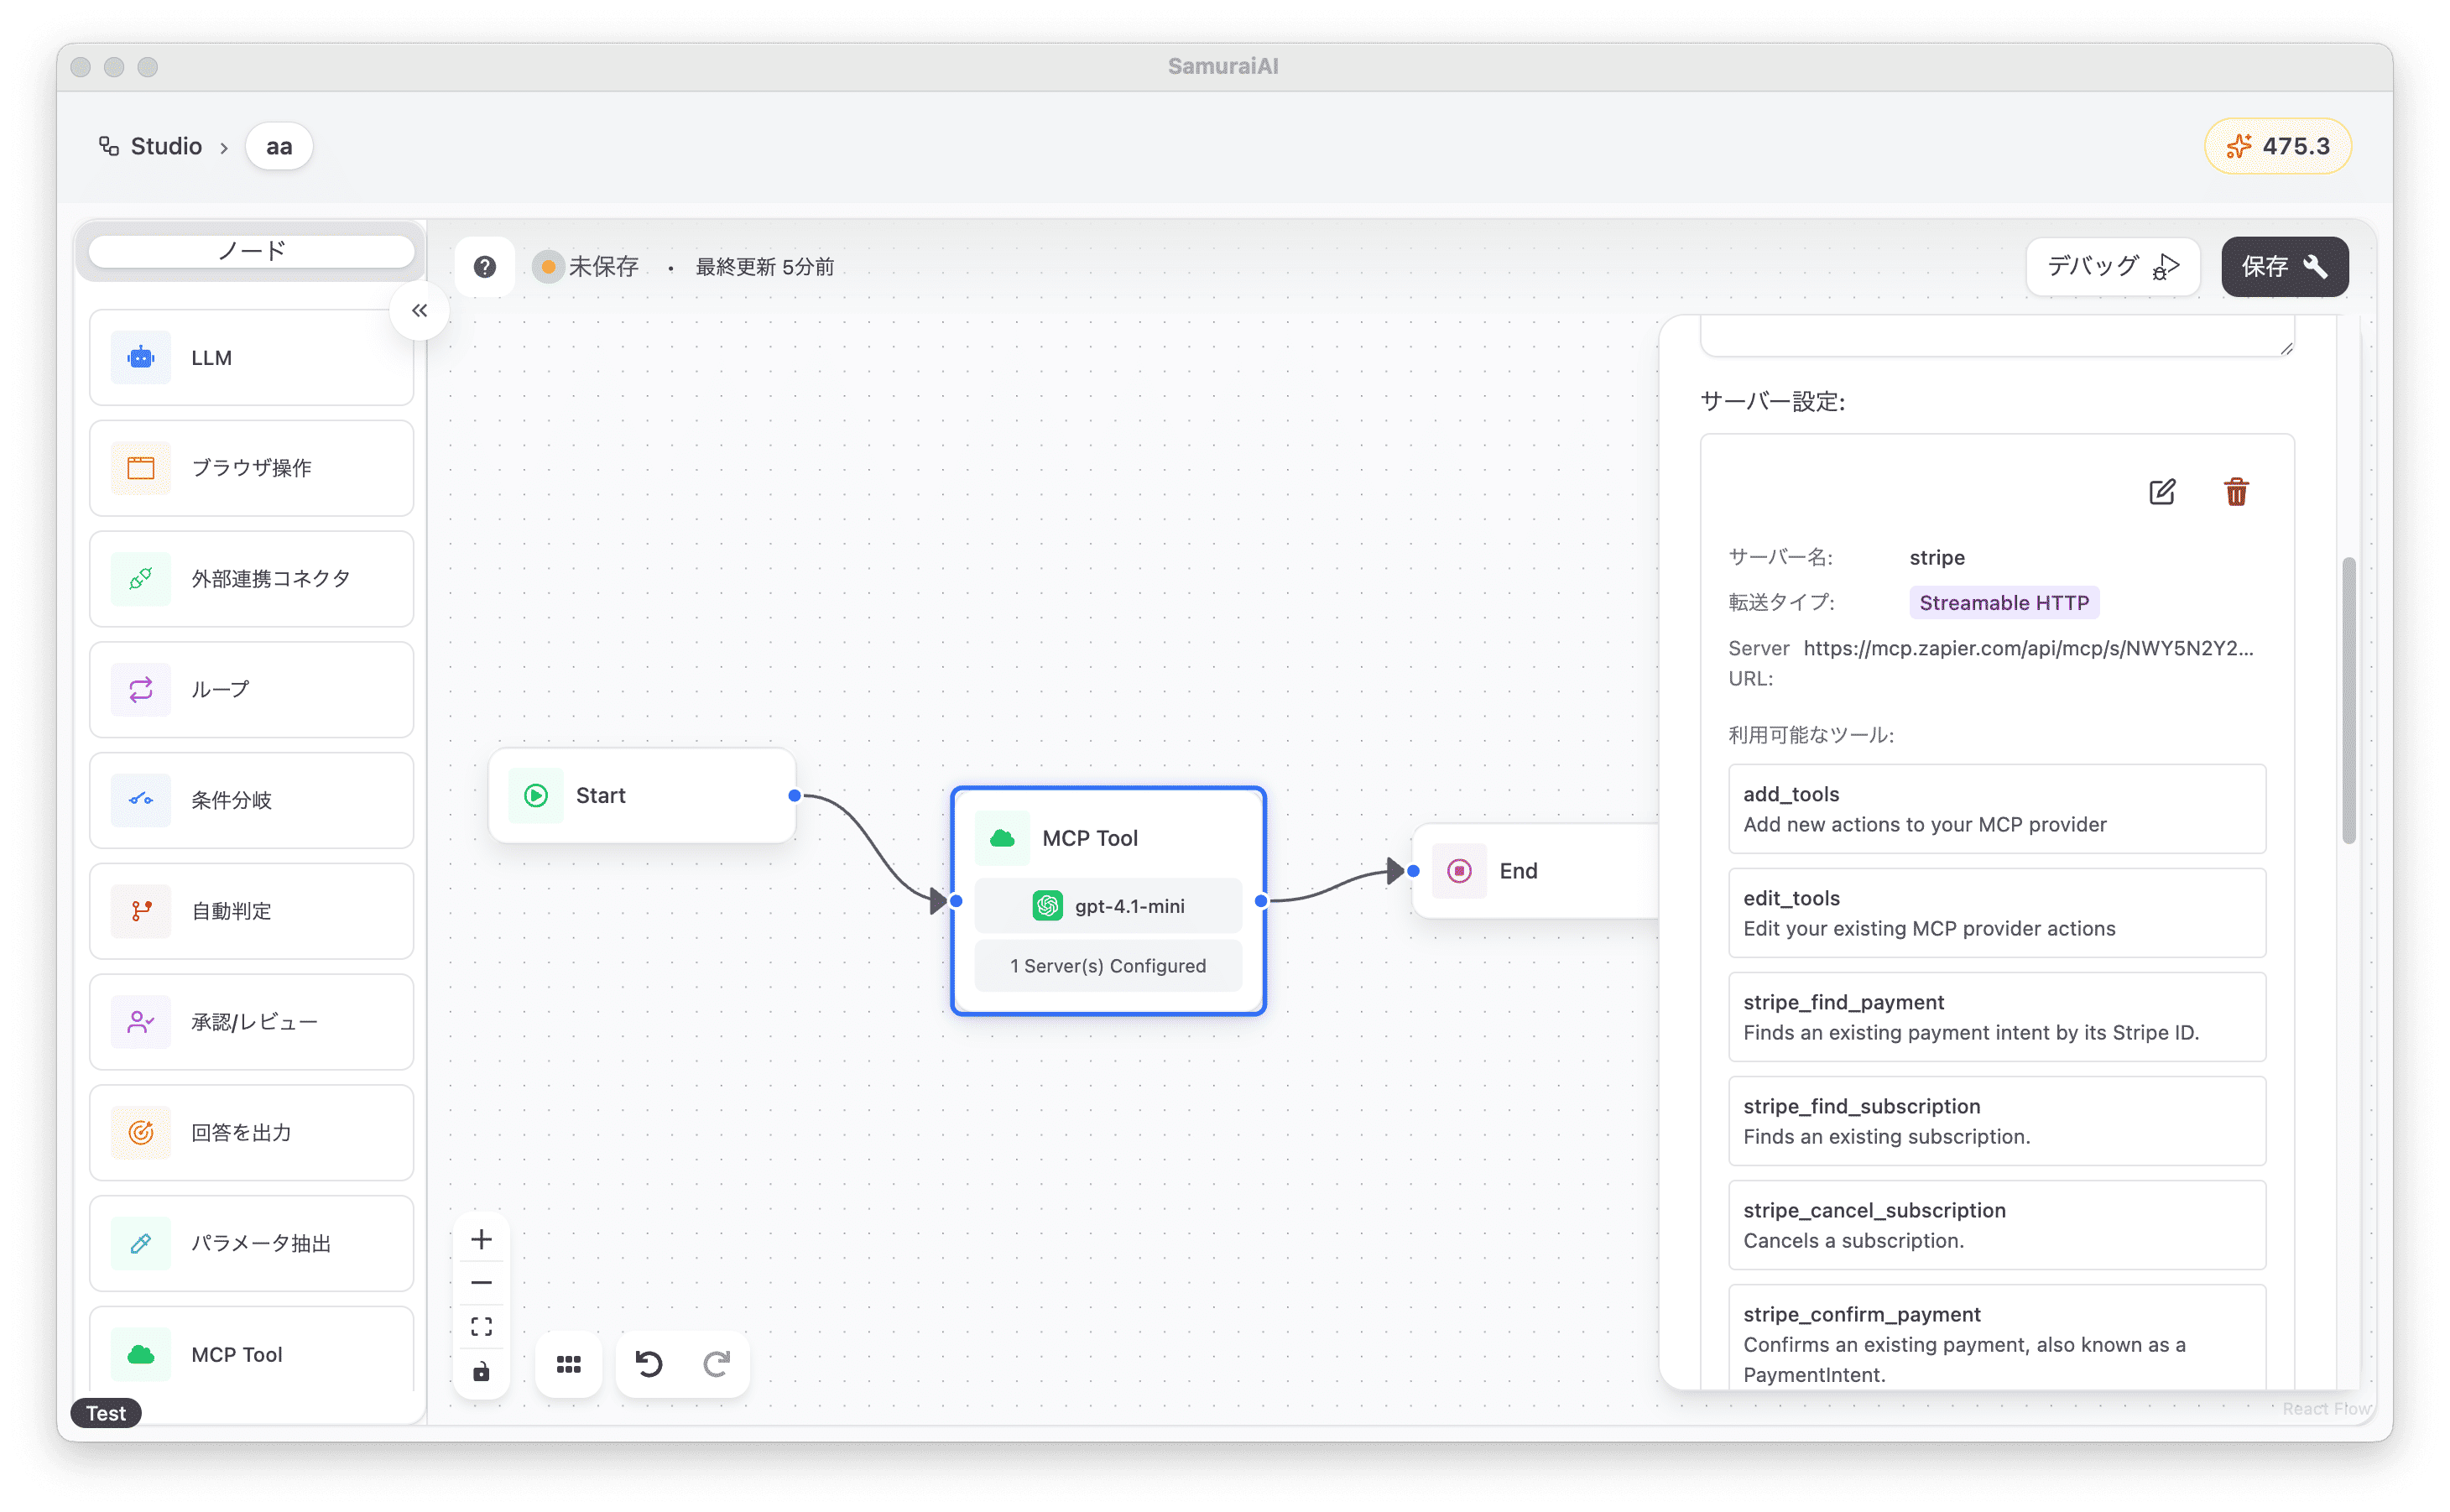Viewport: 2450px width, 1512px height.
Task: Click the stripe_find_payment tool entry
Action: tap(1996, 1017)
